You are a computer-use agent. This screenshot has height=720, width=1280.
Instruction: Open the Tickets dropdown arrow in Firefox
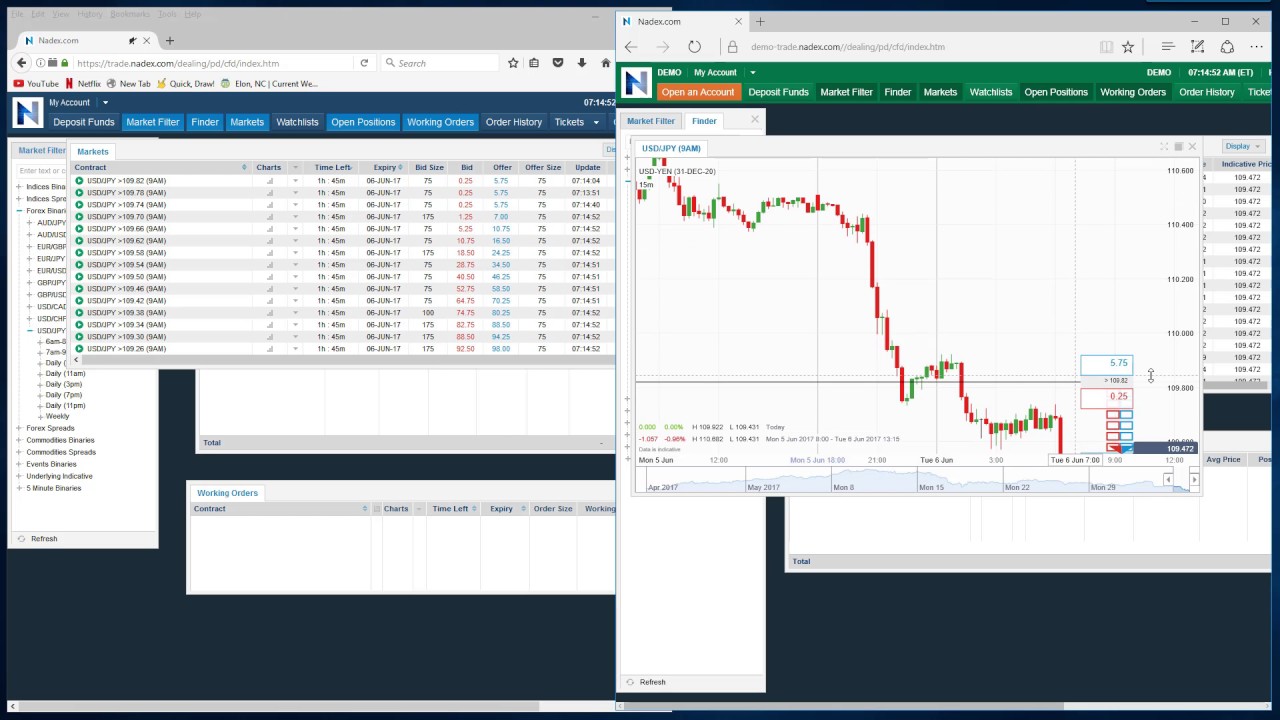click(x=596, y=122)
